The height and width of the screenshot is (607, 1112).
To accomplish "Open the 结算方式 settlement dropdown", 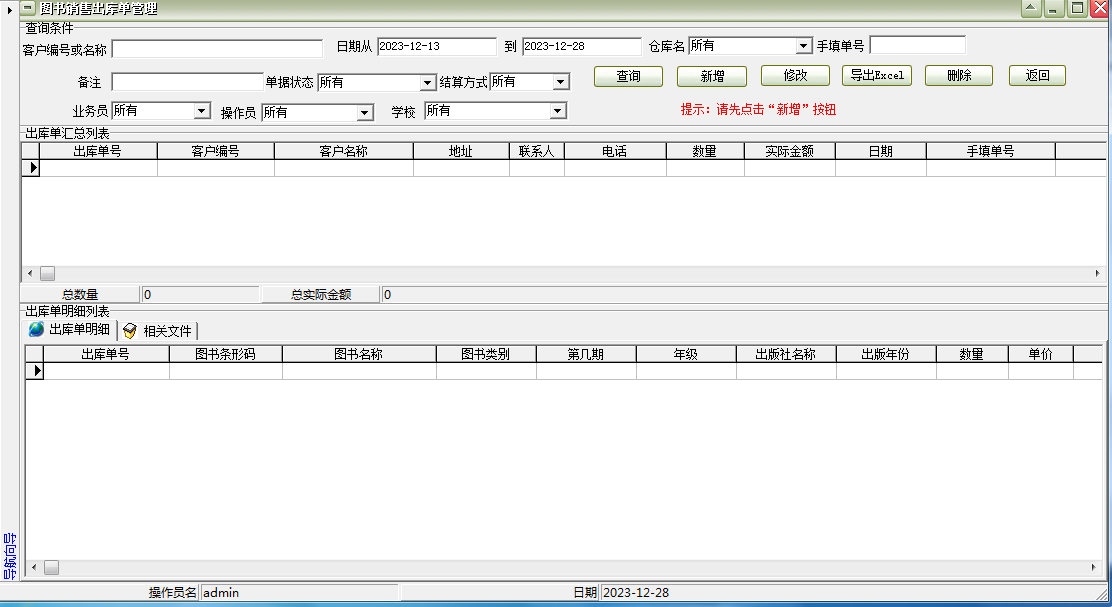I will (x=560, y=82).
